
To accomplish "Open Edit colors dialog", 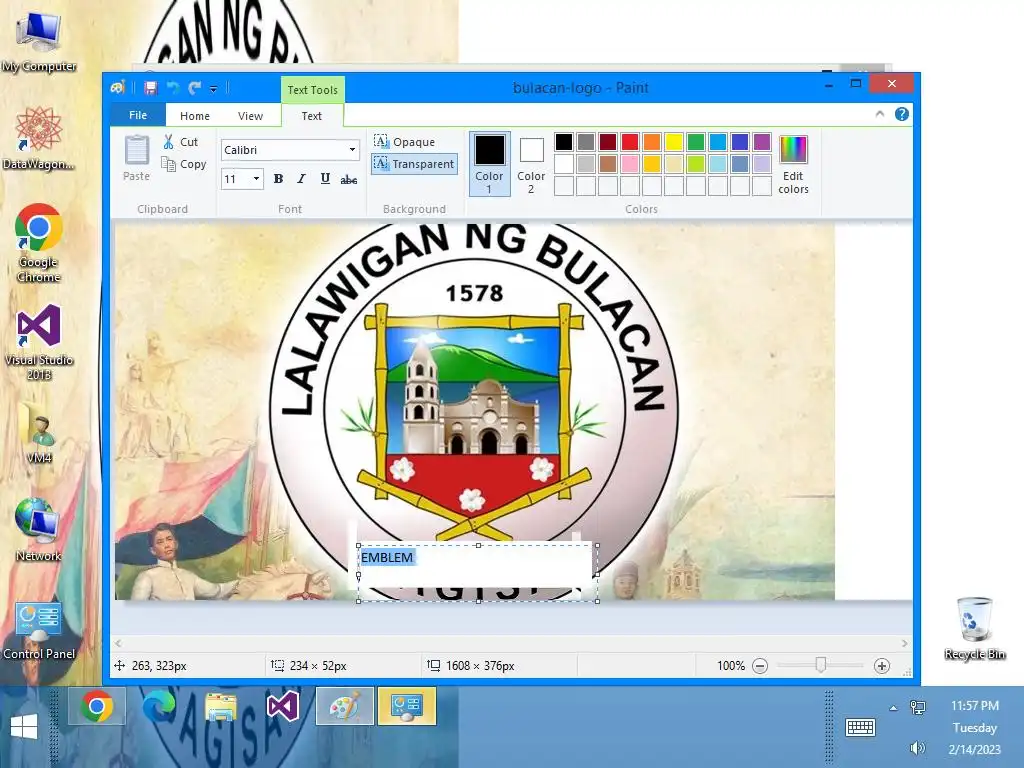I will coord(793,165).
